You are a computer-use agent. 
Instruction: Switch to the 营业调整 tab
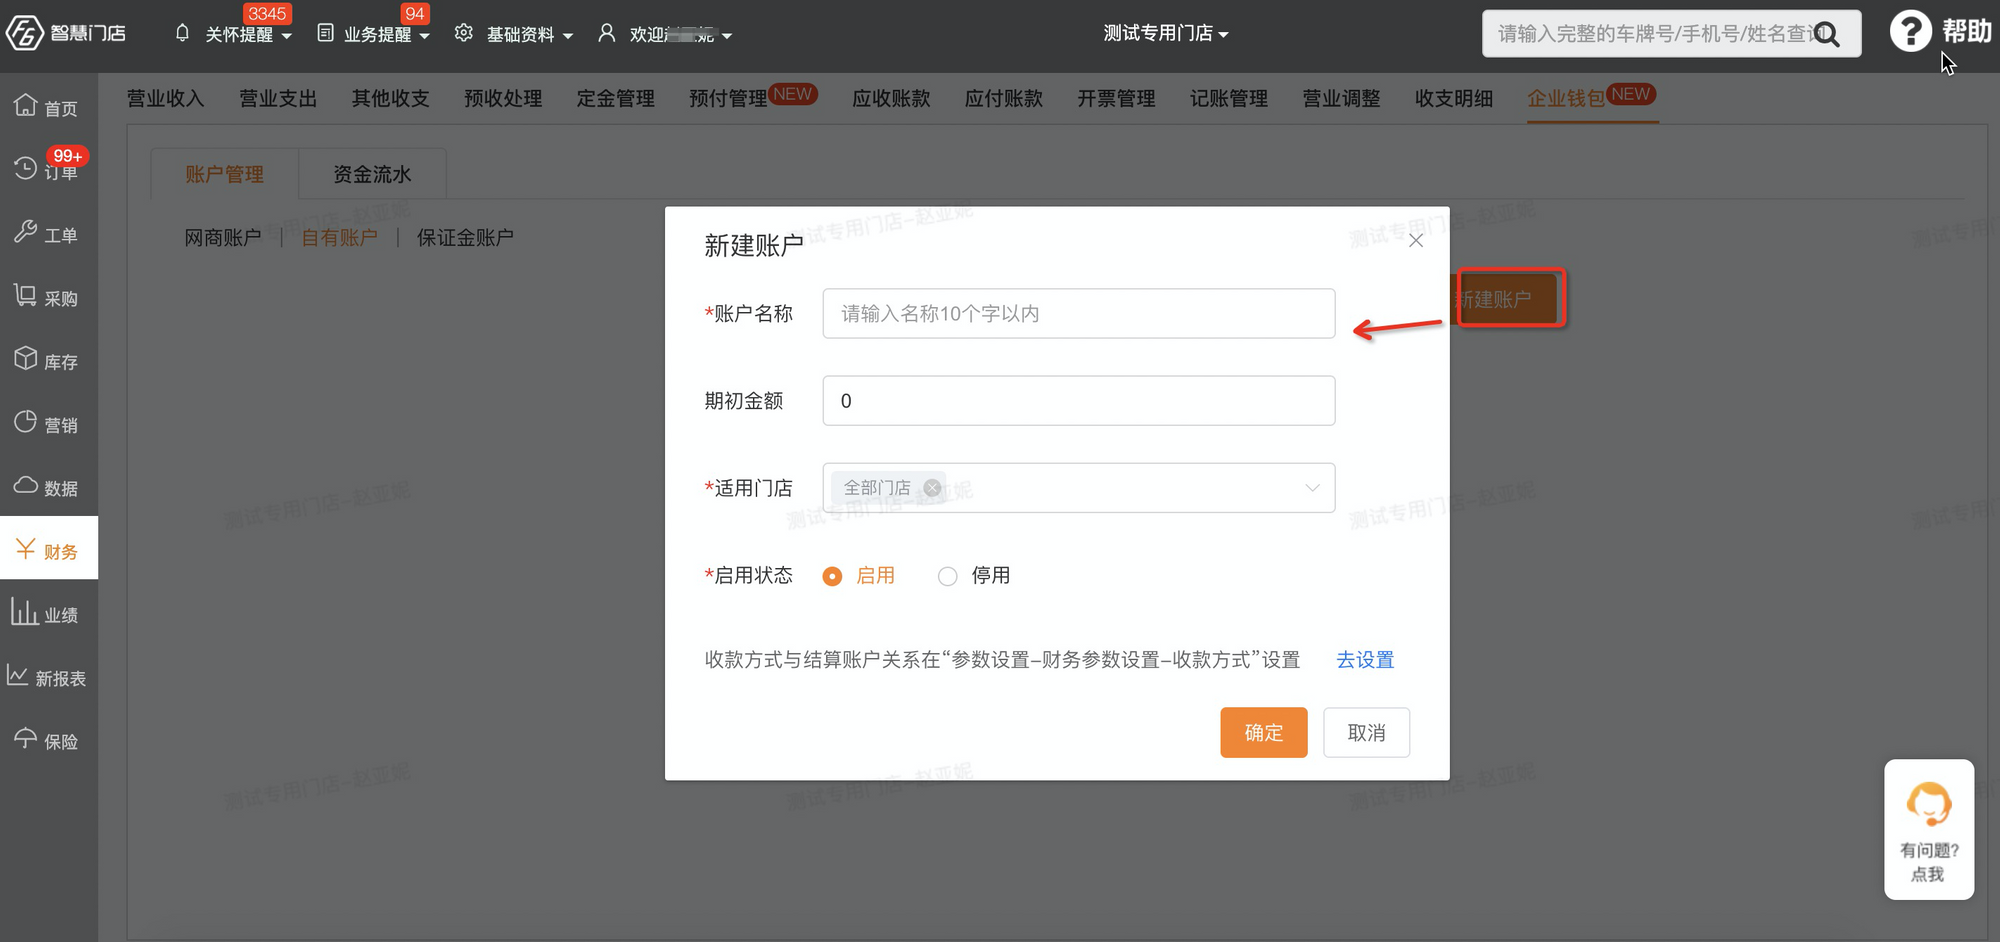coord(1341,98)
